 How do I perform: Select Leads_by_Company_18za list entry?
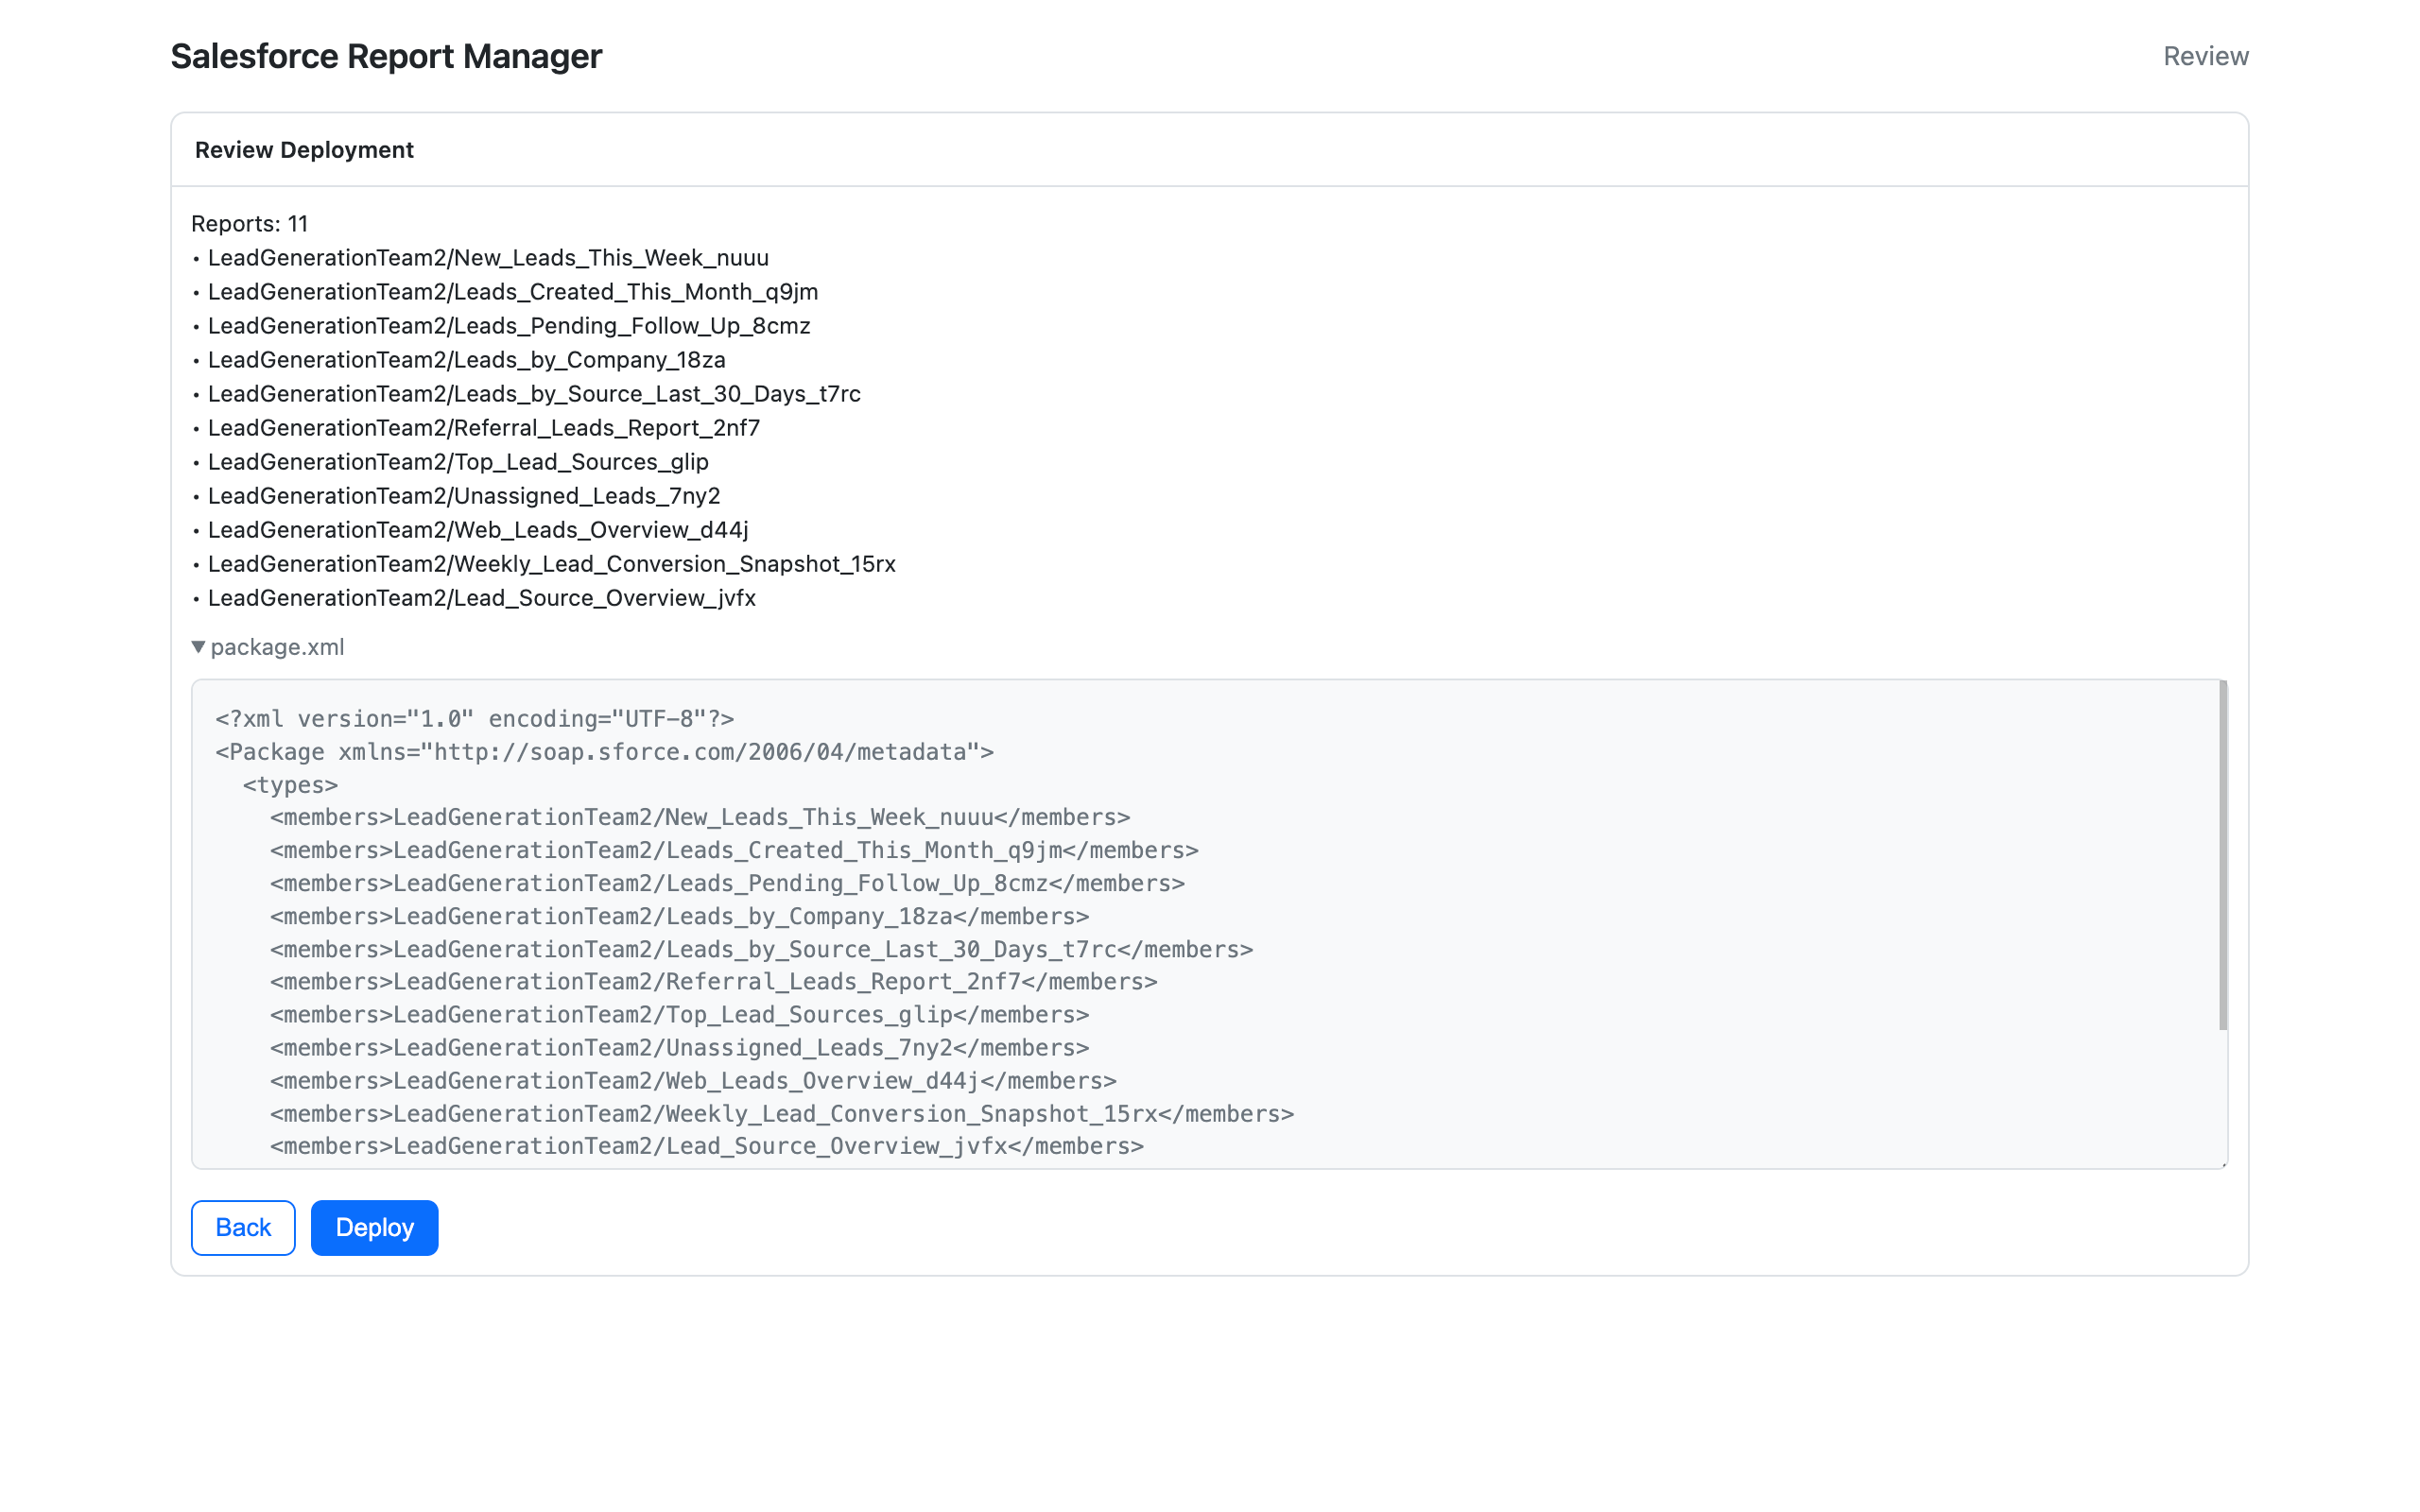tap(467, 360)
